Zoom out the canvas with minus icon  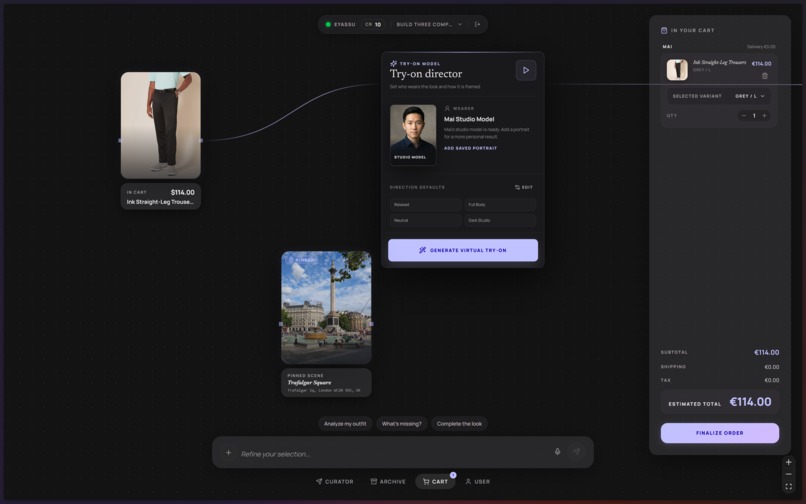pyautogui.click(x=789, y=474)
